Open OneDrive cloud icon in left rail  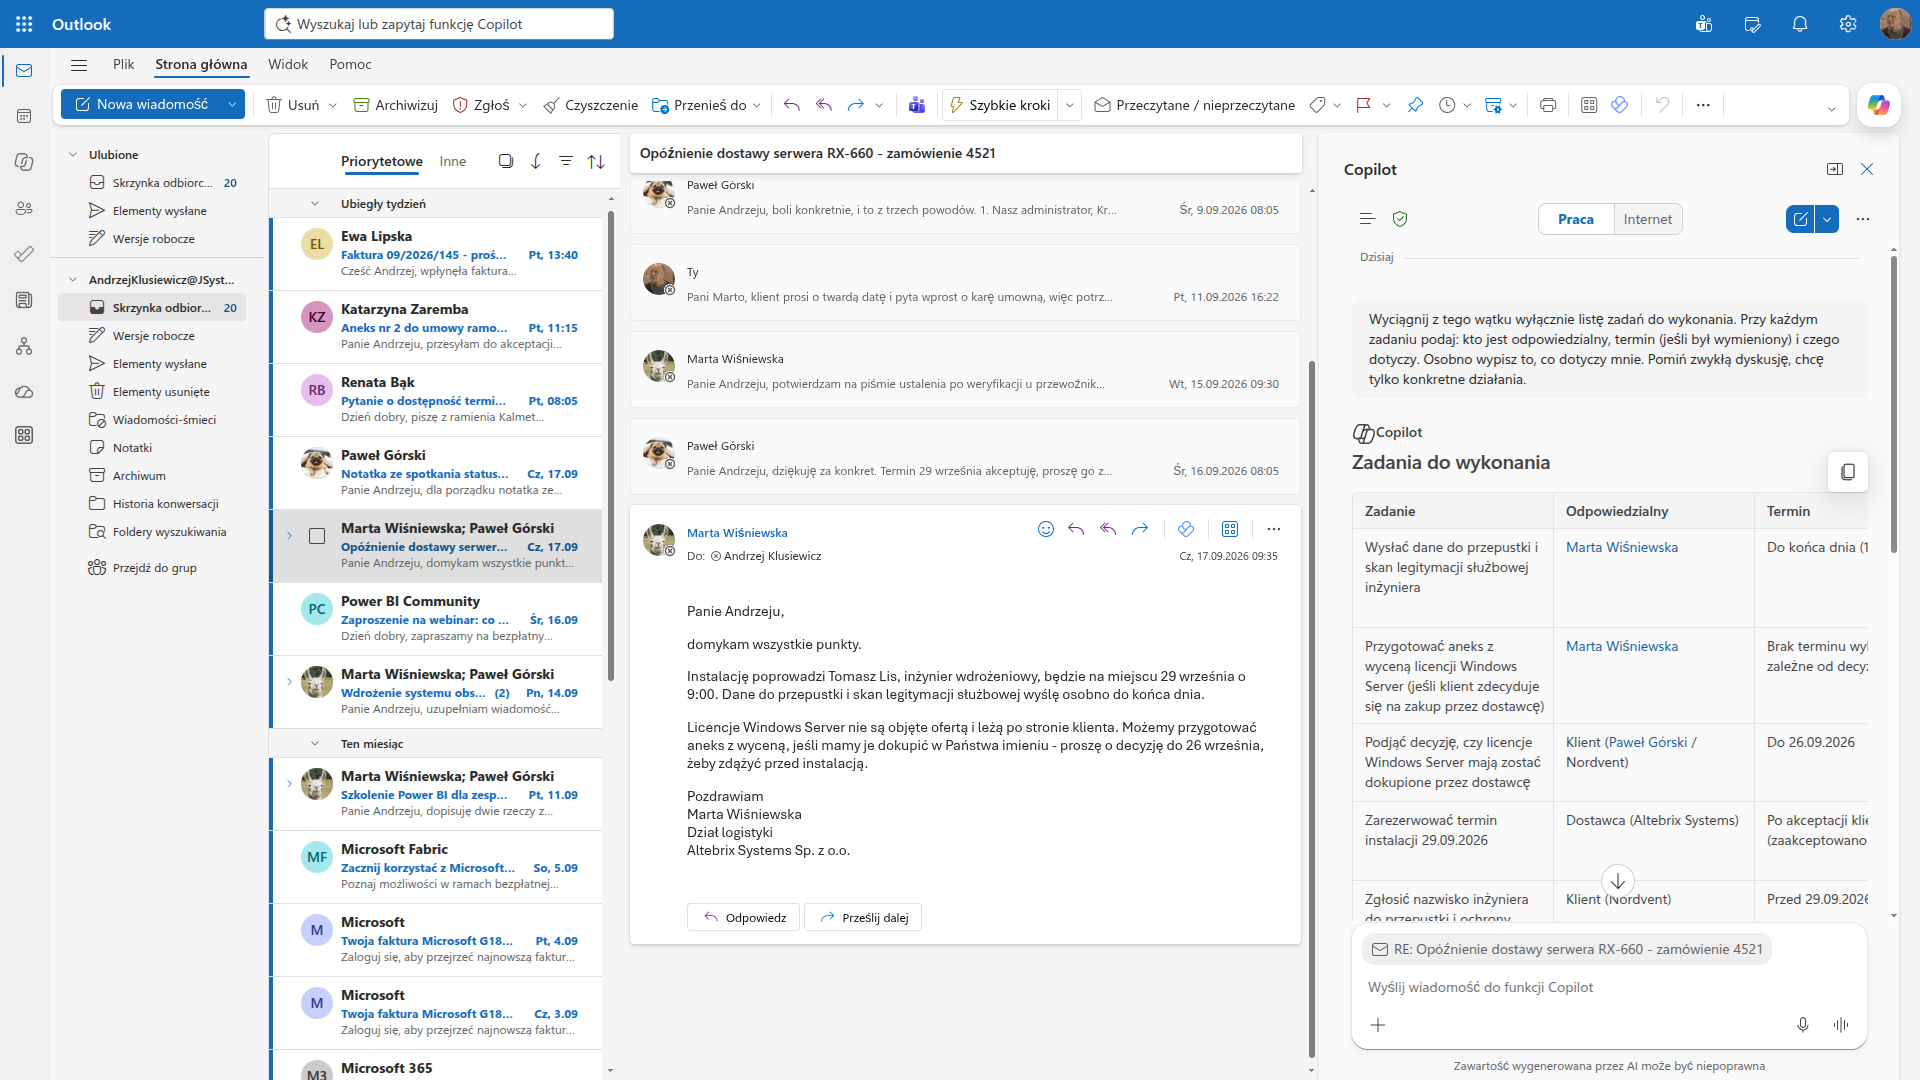pyautogui.click(x=24, y=392)
